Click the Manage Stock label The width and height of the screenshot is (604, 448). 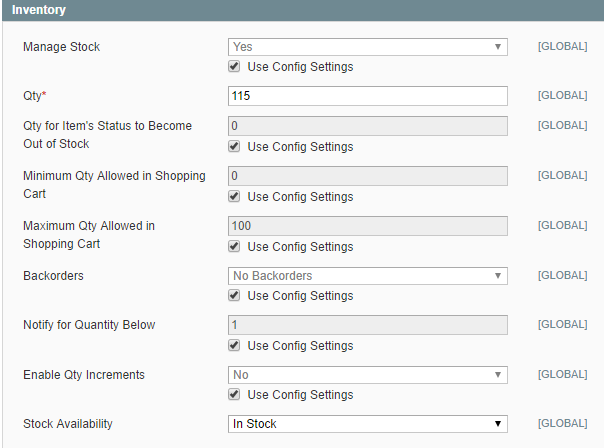click(62, 47)
